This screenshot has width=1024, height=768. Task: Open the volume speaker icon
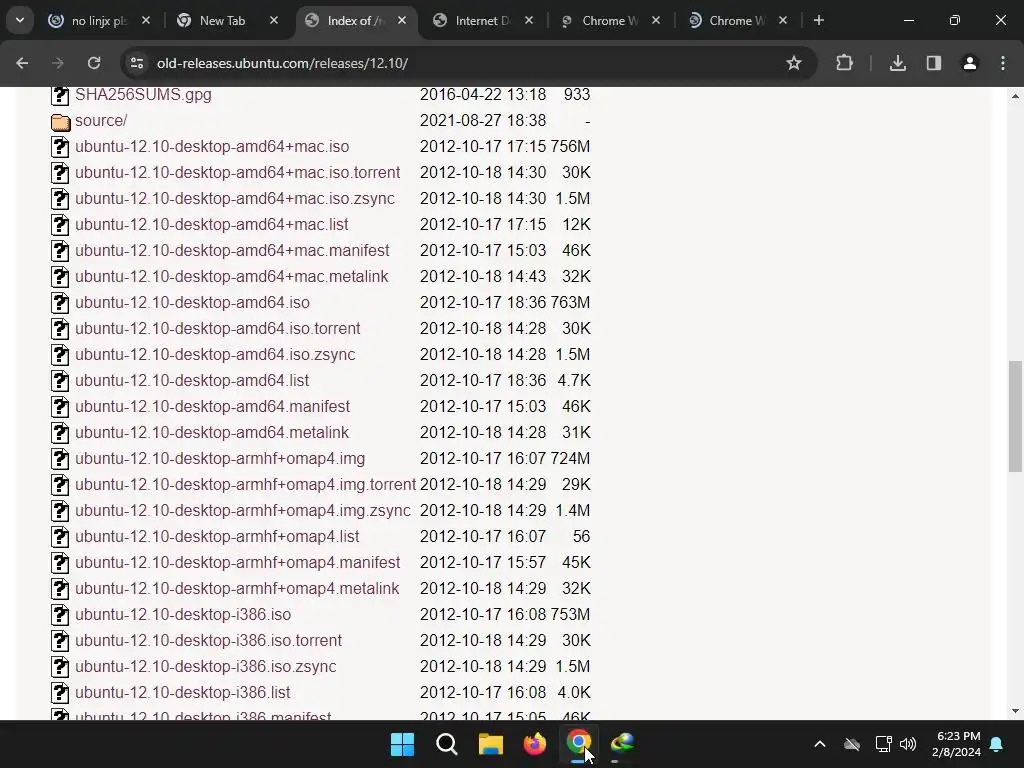click(908, 744)
